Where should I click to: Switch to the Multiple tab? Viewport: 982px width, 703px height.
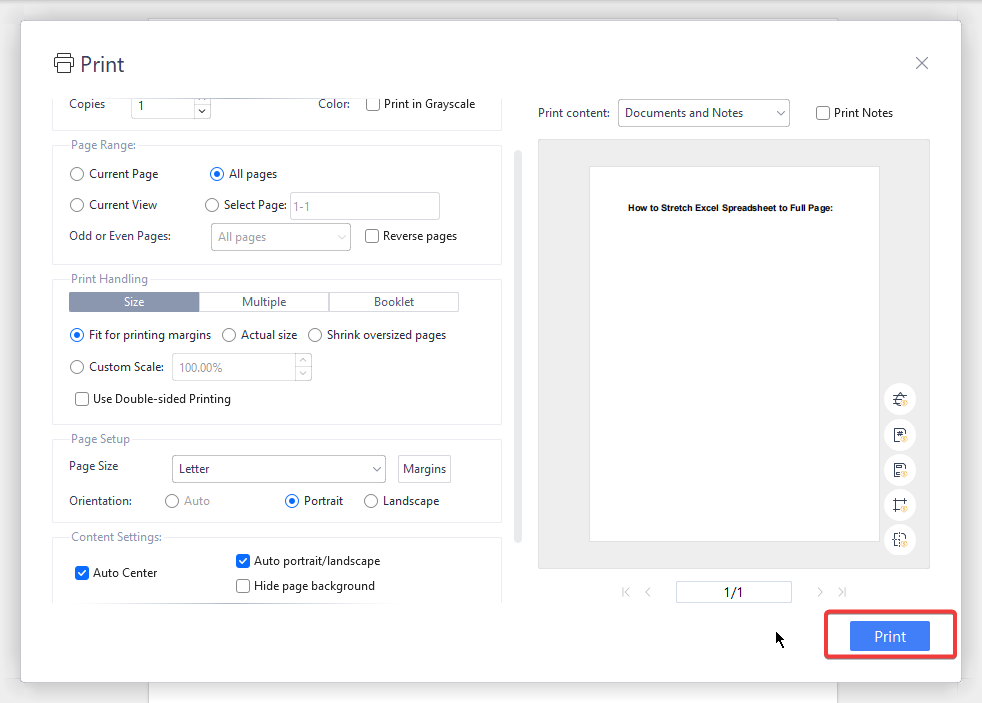pyautogui.click(x=263, y=301)
